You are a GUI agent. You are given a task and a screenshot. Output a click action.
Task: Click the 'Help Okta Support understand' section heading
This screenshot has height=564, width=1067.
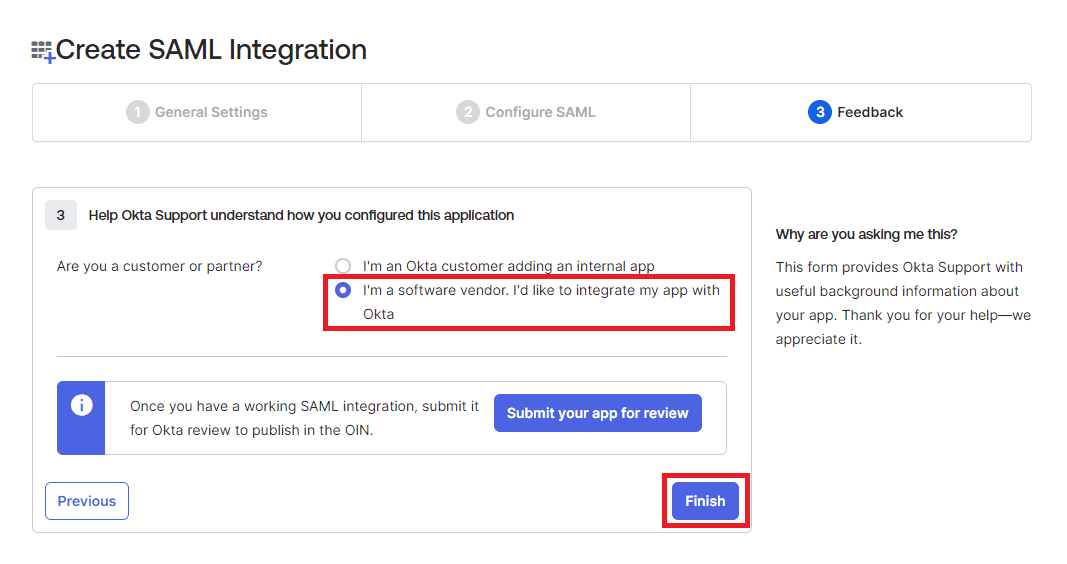pyautogui.click(x=301, y=215)
